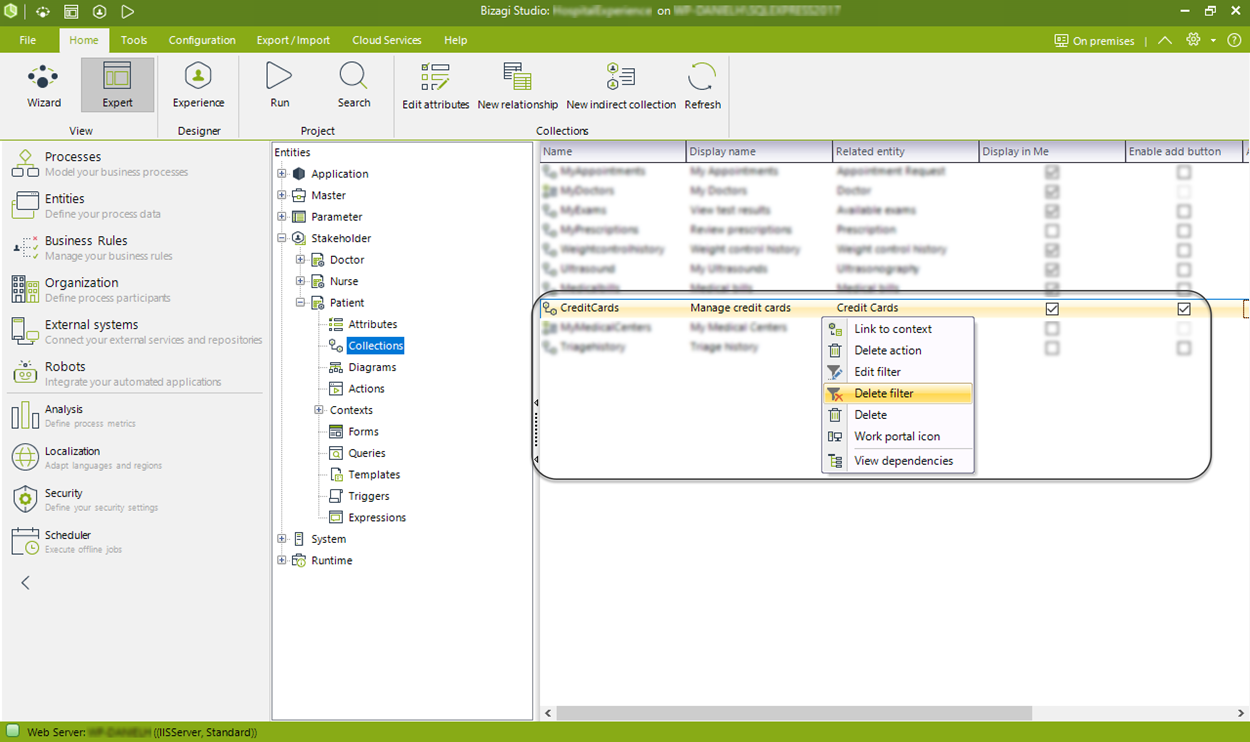Toggle Enable add button for MyAppointments
Image resolution: width=1250 pixels, height=742 pixels.
point(1184,172)
